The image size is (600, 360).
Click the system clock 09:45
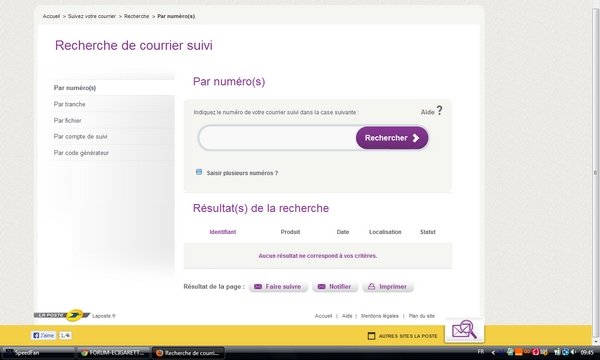coord(587,352)
